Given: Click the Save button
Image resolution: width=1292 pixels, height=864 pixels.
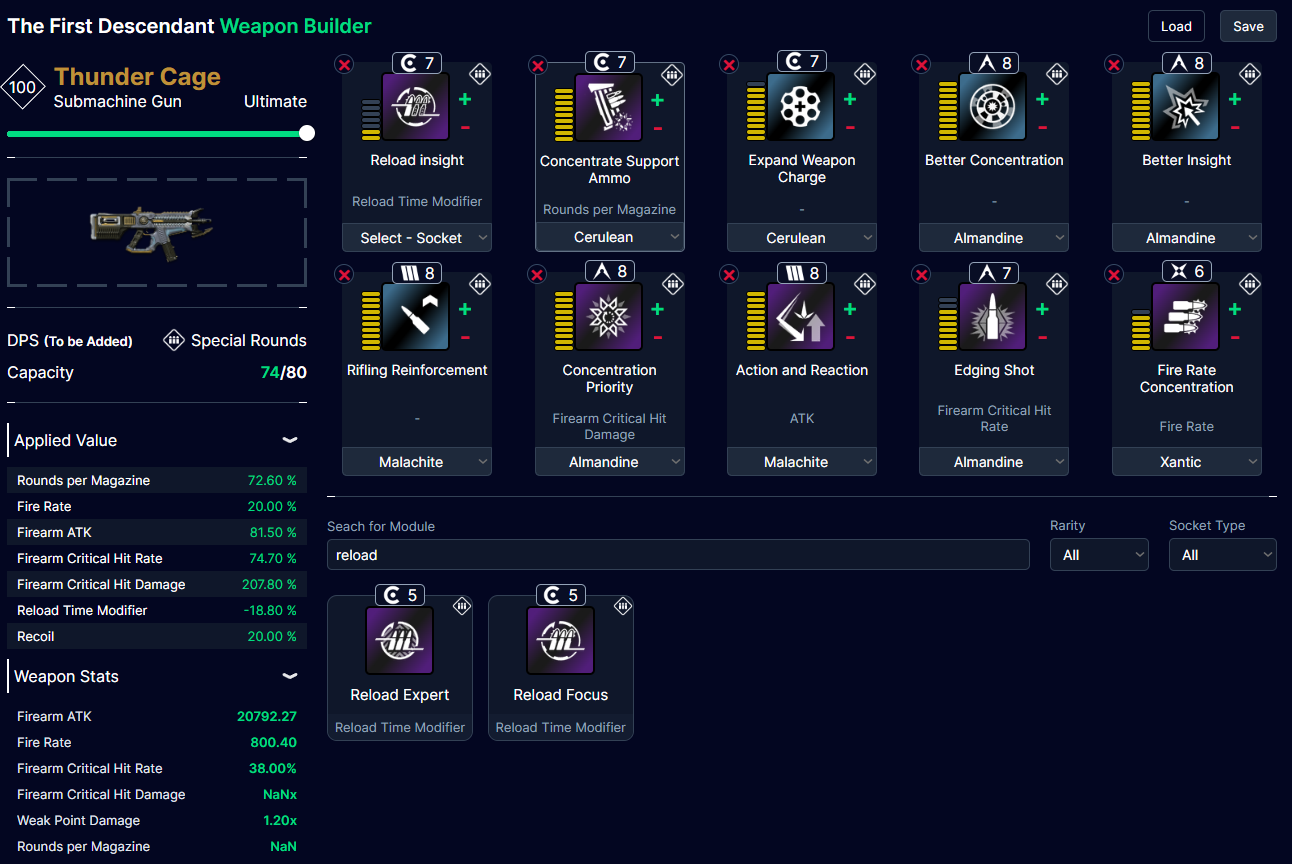Looking at the screenshot, I should 1248,27.
